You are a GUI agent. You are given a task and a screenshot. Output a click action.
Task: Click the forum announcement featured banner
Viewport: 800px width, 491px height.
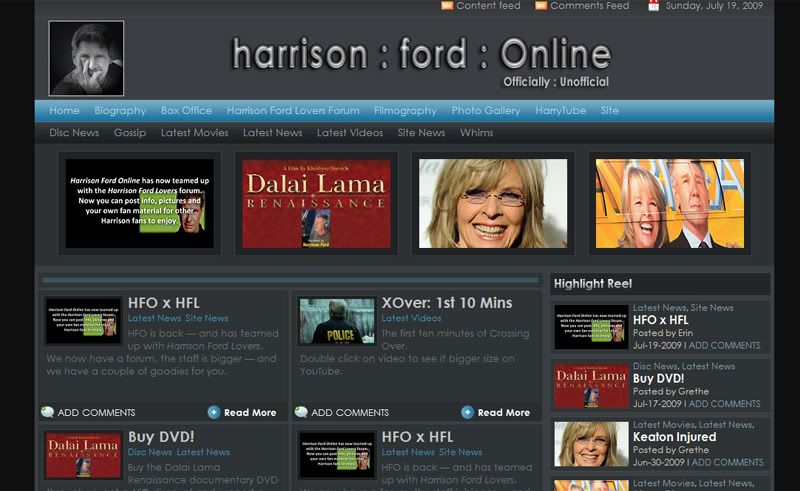pyautogui.click(x=139, y=203)
